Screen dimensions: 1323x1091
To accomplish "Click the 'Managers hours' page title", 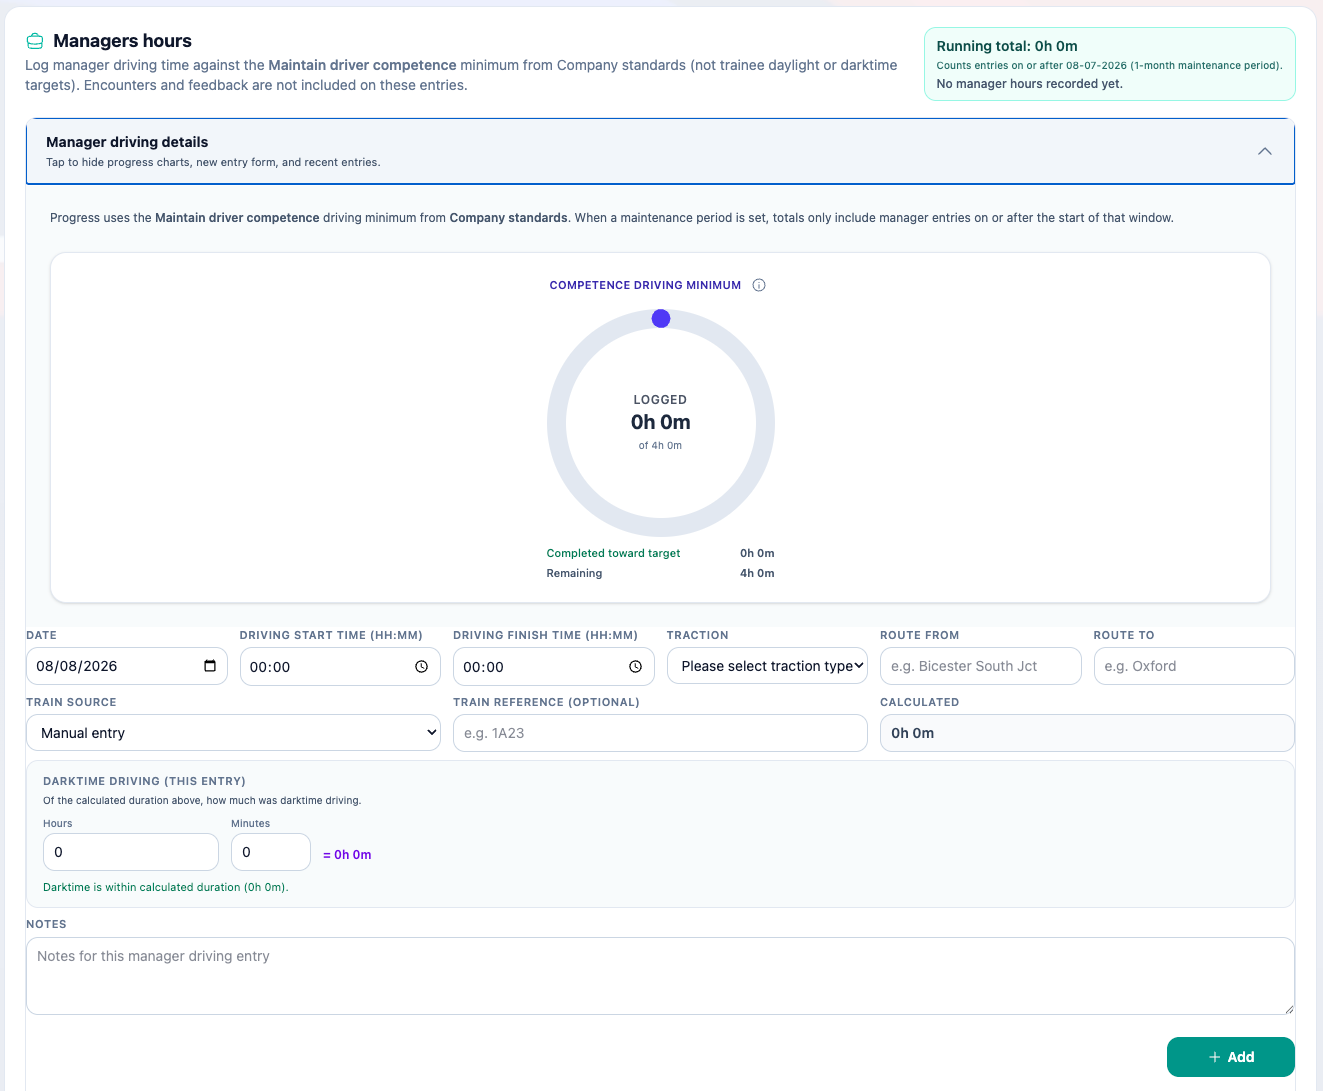I will pos(122,41).
